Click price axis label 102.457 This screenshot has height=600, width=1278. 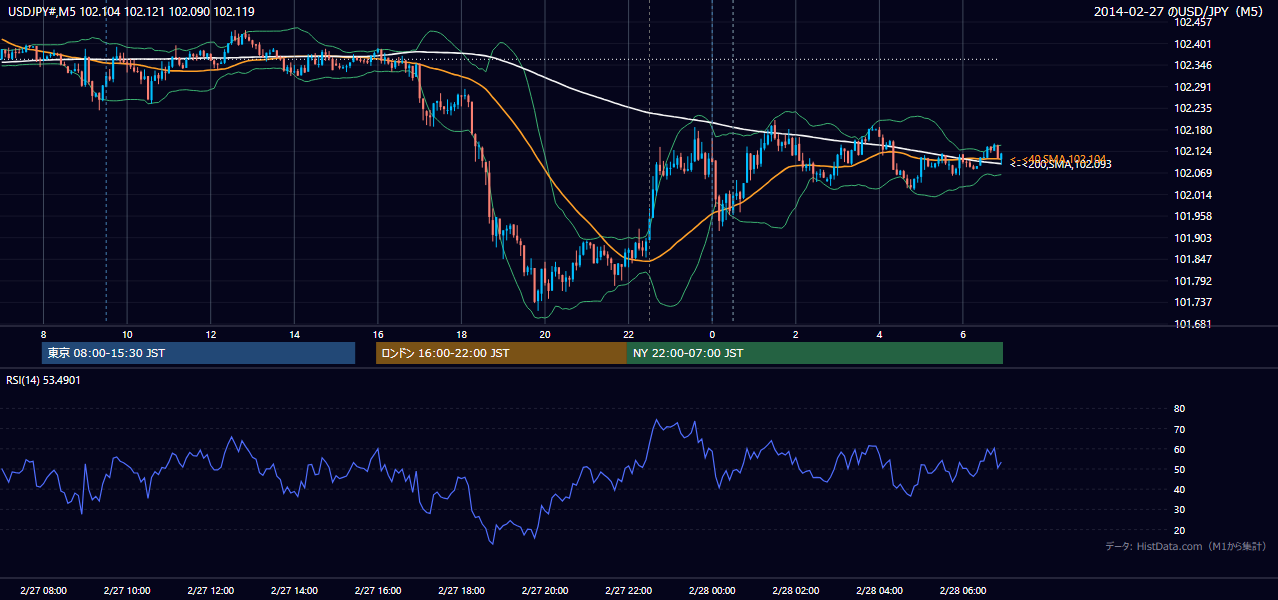(x=1193, y=22)
